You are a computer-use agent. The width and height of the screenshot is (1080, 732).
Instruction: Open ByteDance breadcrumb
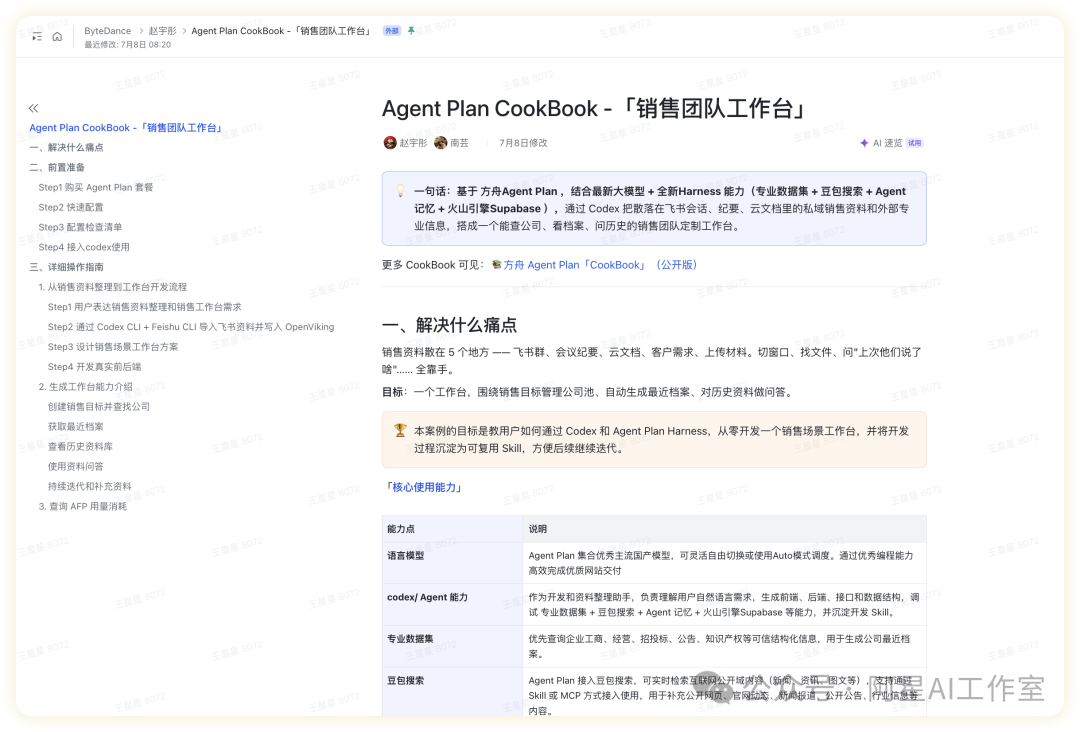click(107, 31)
